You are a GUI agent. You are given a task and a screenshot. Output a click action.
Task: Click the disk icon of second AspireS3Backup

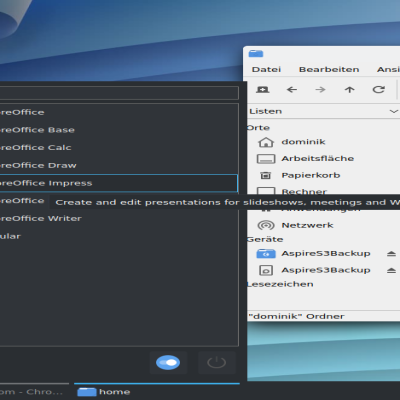click(x=266, y=270)
